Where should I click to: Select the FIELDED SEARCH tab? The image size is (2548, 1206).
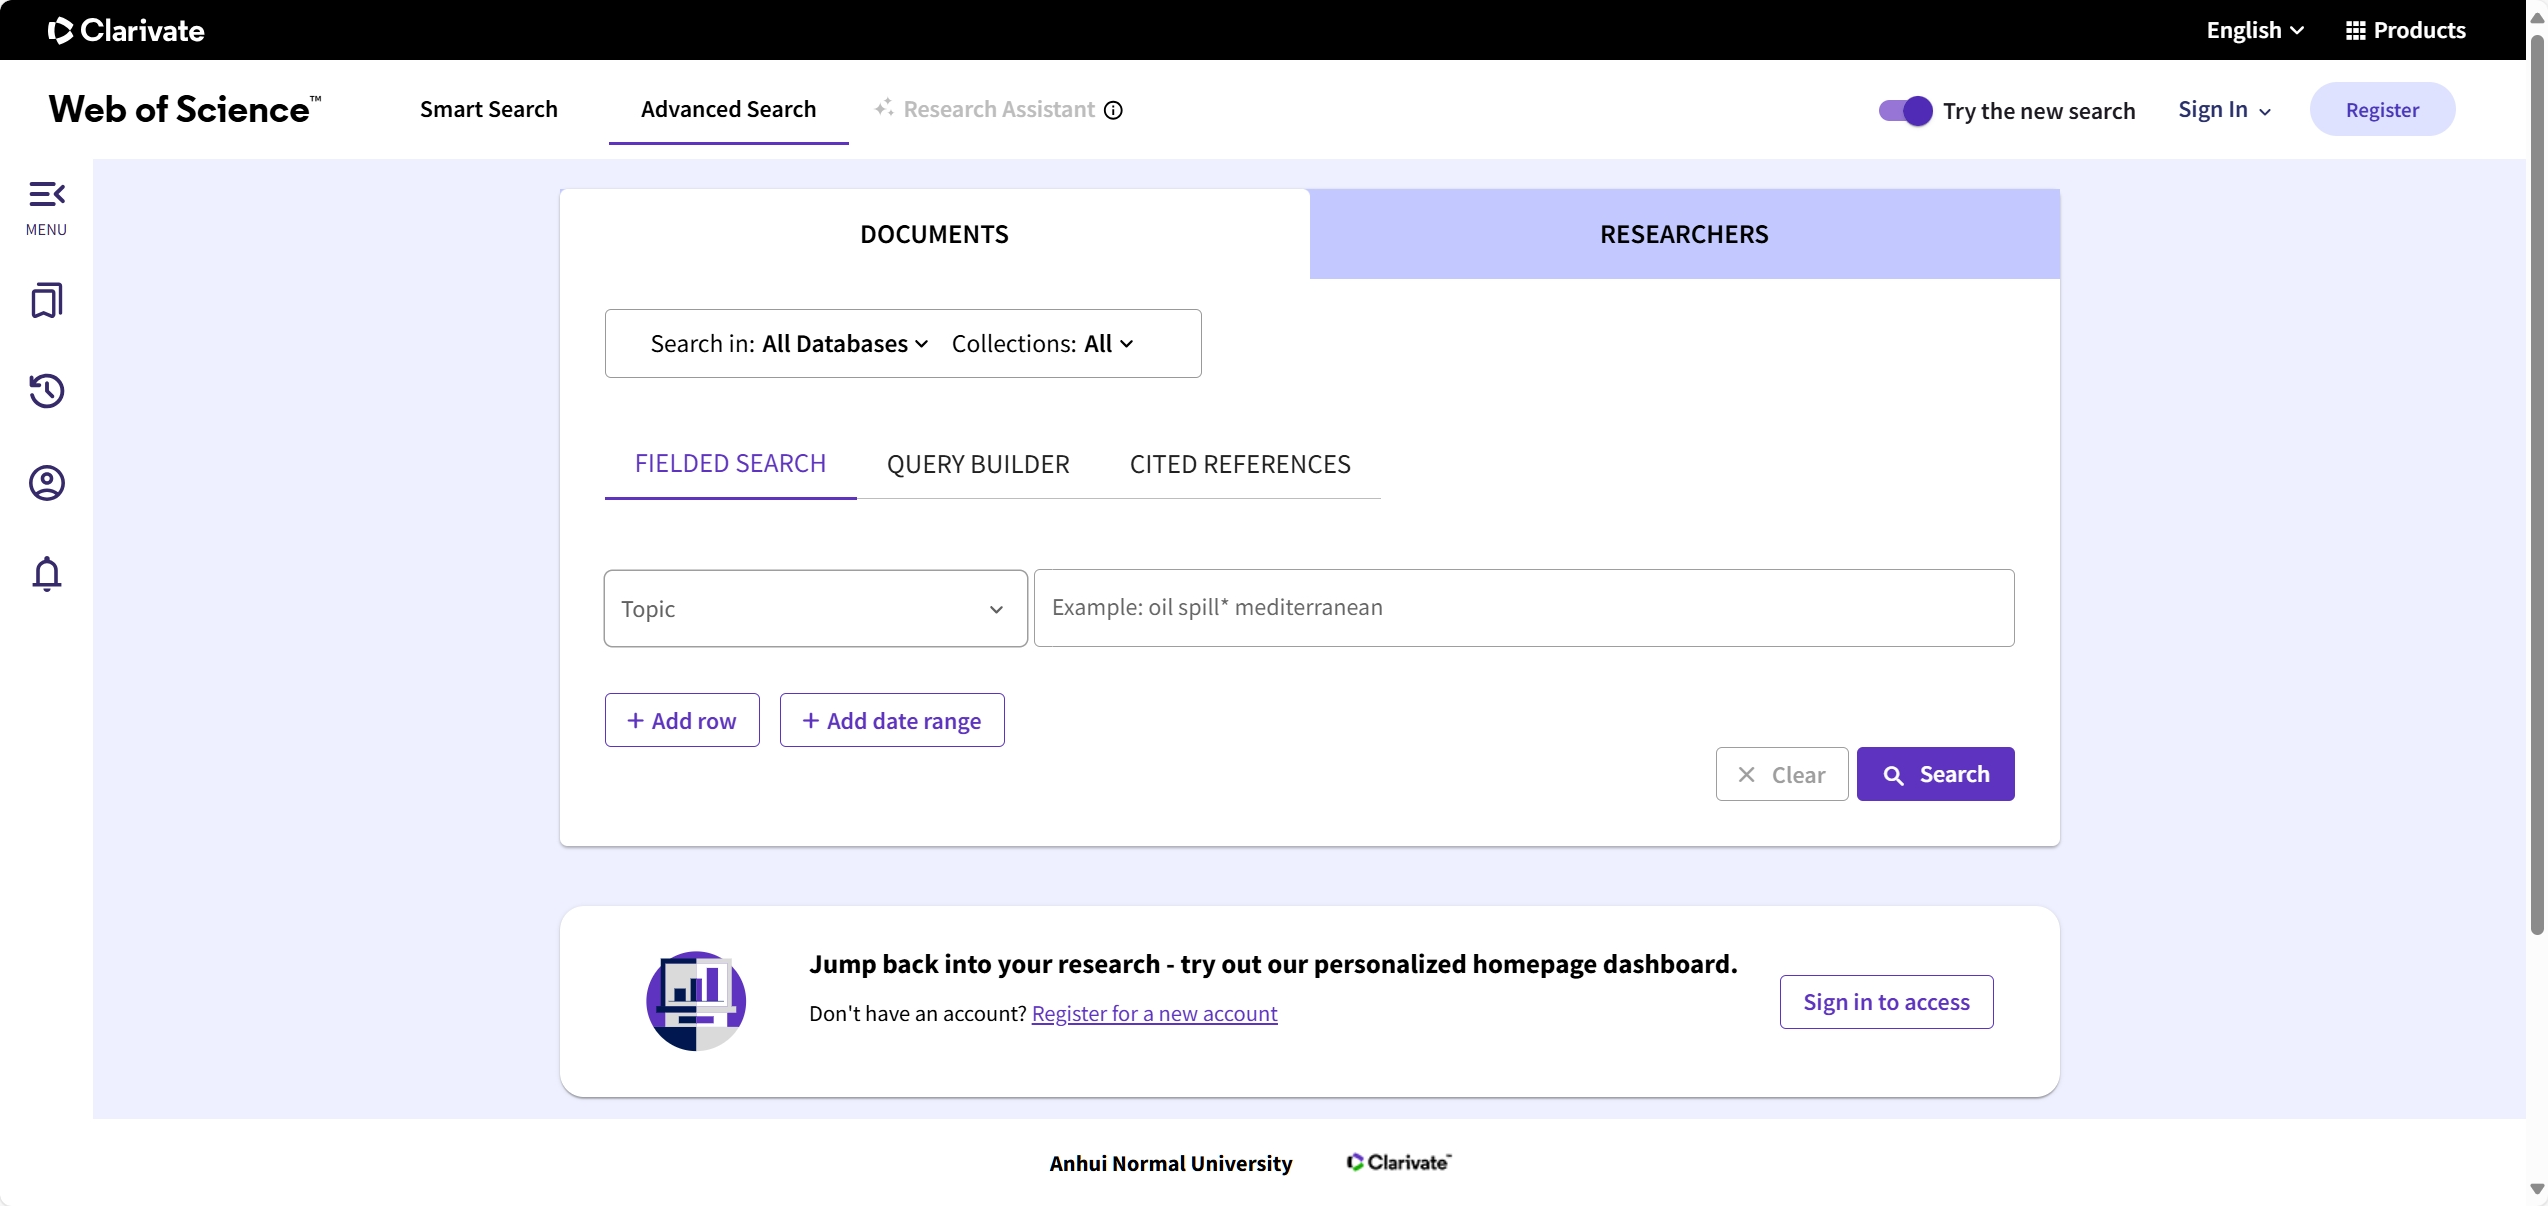click(x=730, y=464)
